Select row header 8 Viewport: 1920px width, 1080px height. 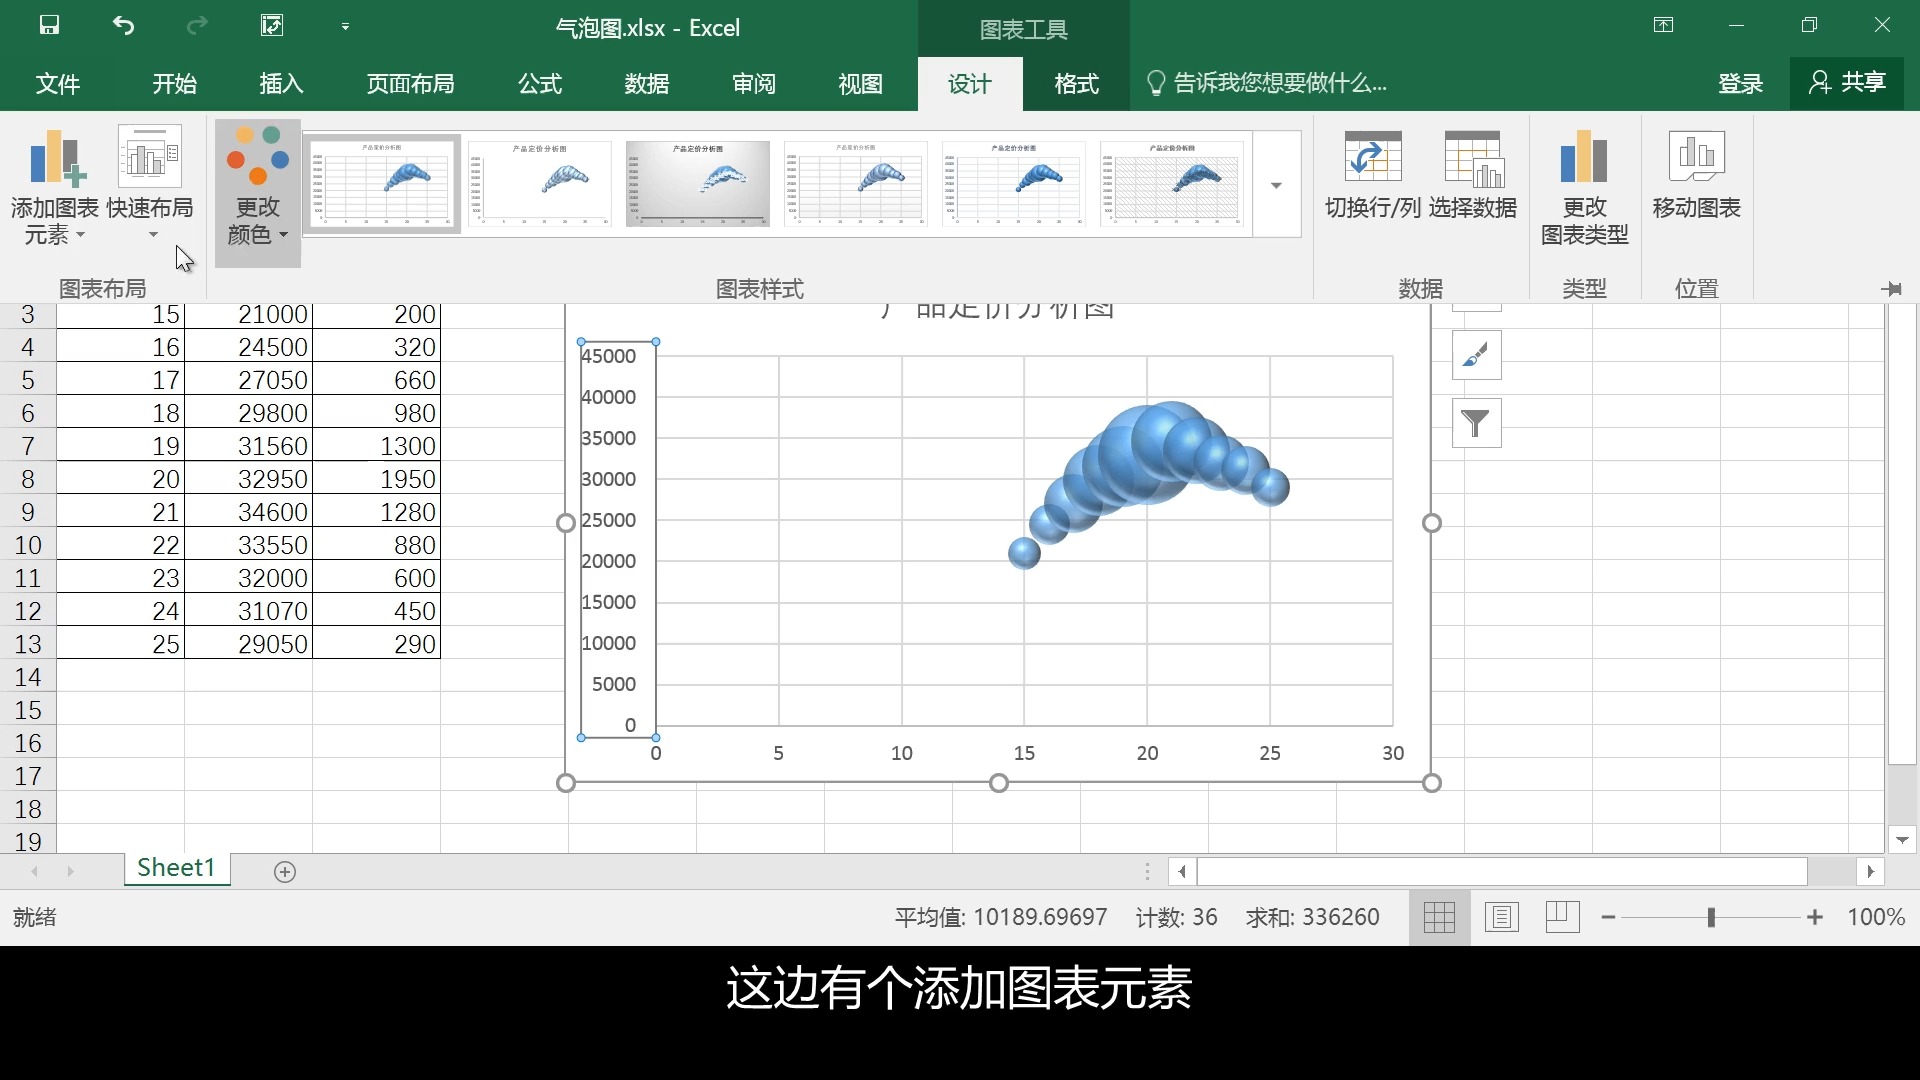[x=28, y=479]
